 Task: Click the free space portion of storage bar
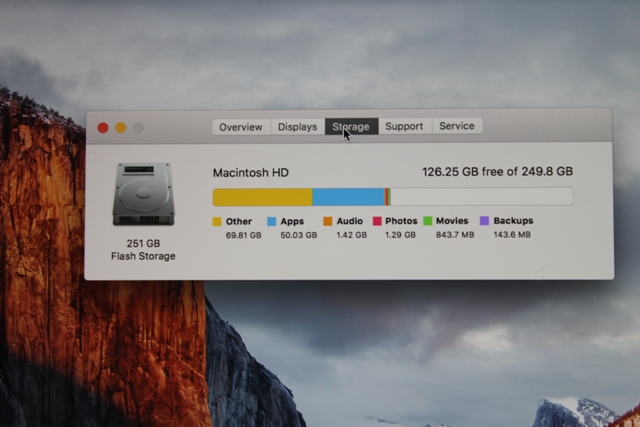click(482, 196)
